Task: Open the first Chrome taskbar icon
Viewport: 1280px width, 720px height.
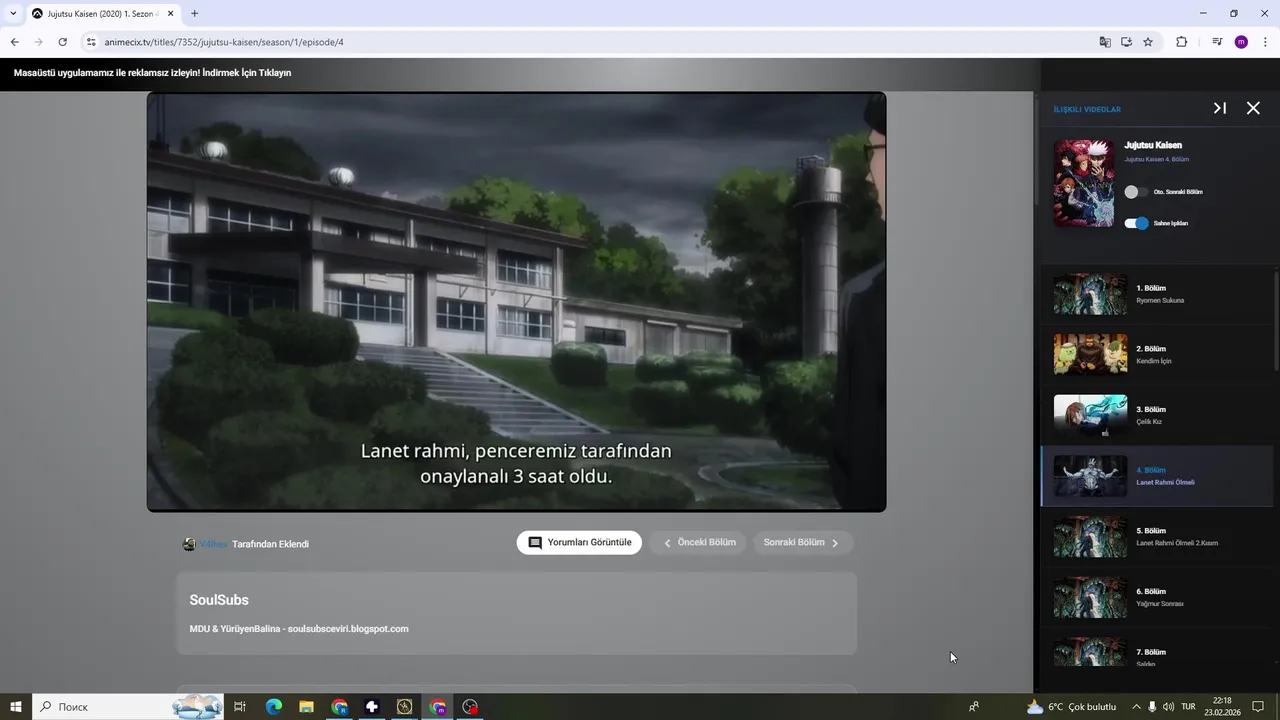Action: pyautogui.click(x=340, y=707)
